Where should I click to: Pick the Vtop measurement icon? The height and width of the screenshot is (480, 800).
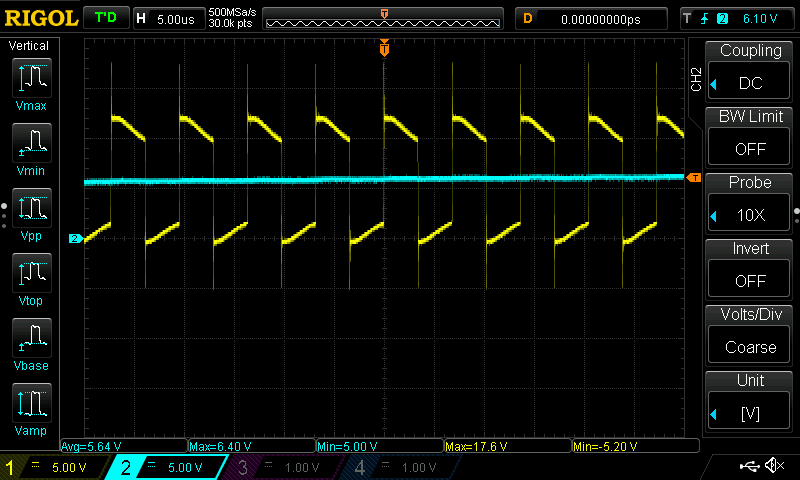32,273
